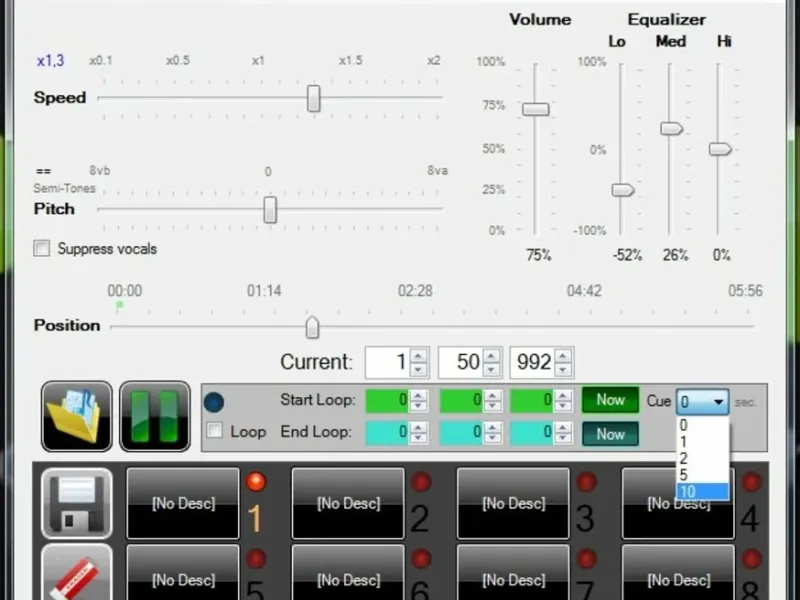
Task: Click the red LED for preset 6
Action: tap(421, 559)
